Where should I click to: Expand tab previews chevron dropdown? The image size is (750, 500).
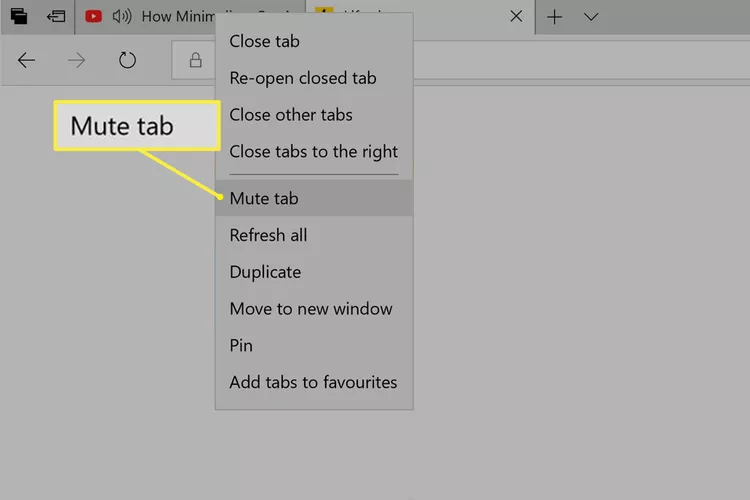[x=591, y=17]
